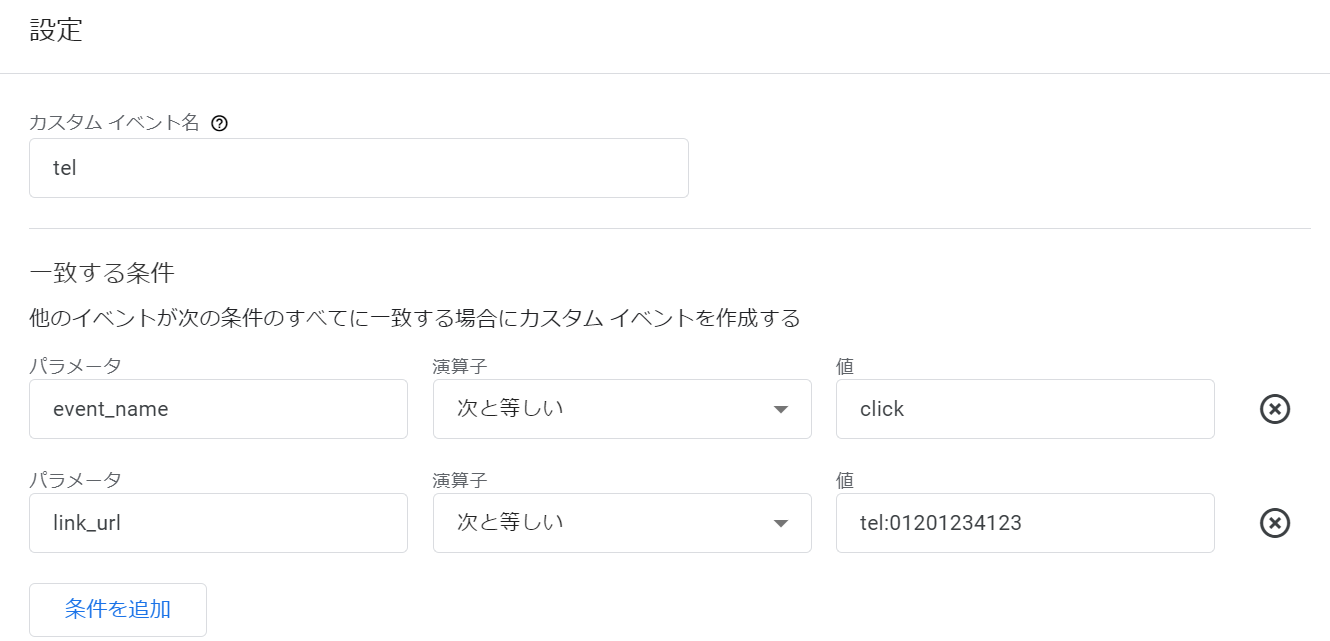Focus the custom event name field containing tel
The width and height of the screenshot is (1330, 641).
click(359, 168)
